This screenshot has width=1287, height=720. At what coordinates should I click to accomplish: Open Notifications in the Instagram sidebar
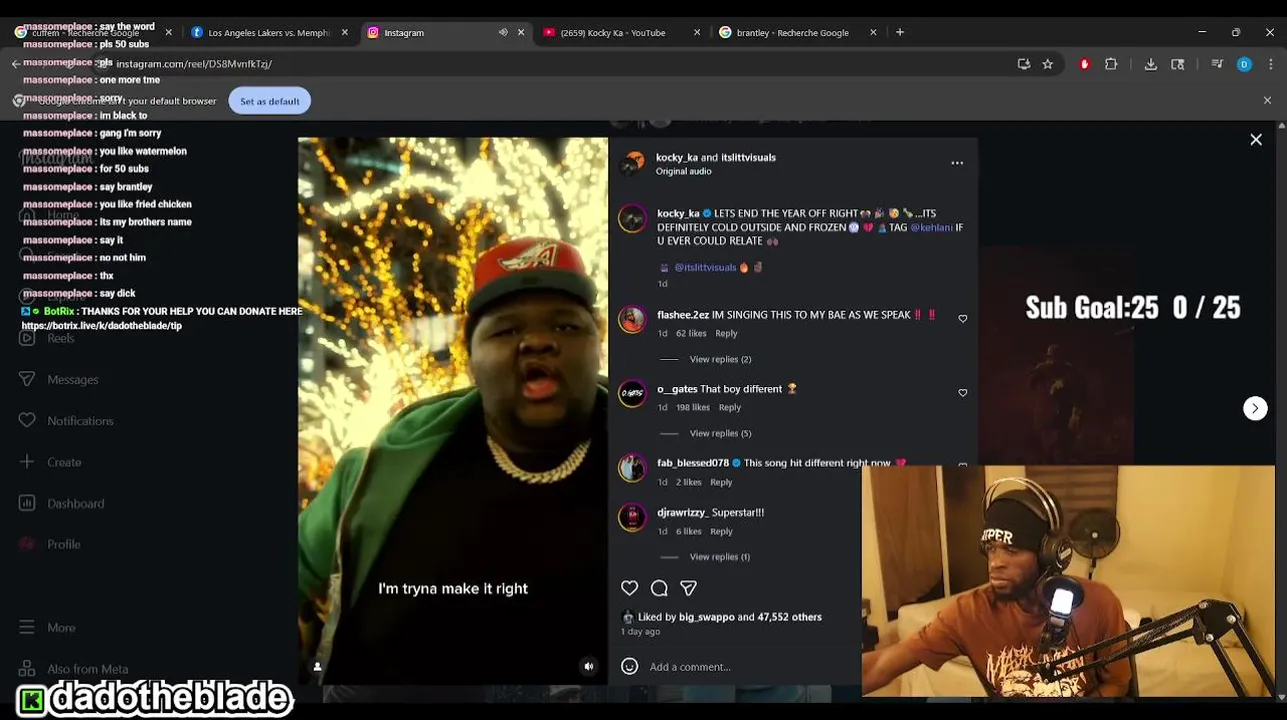point(80,420)
